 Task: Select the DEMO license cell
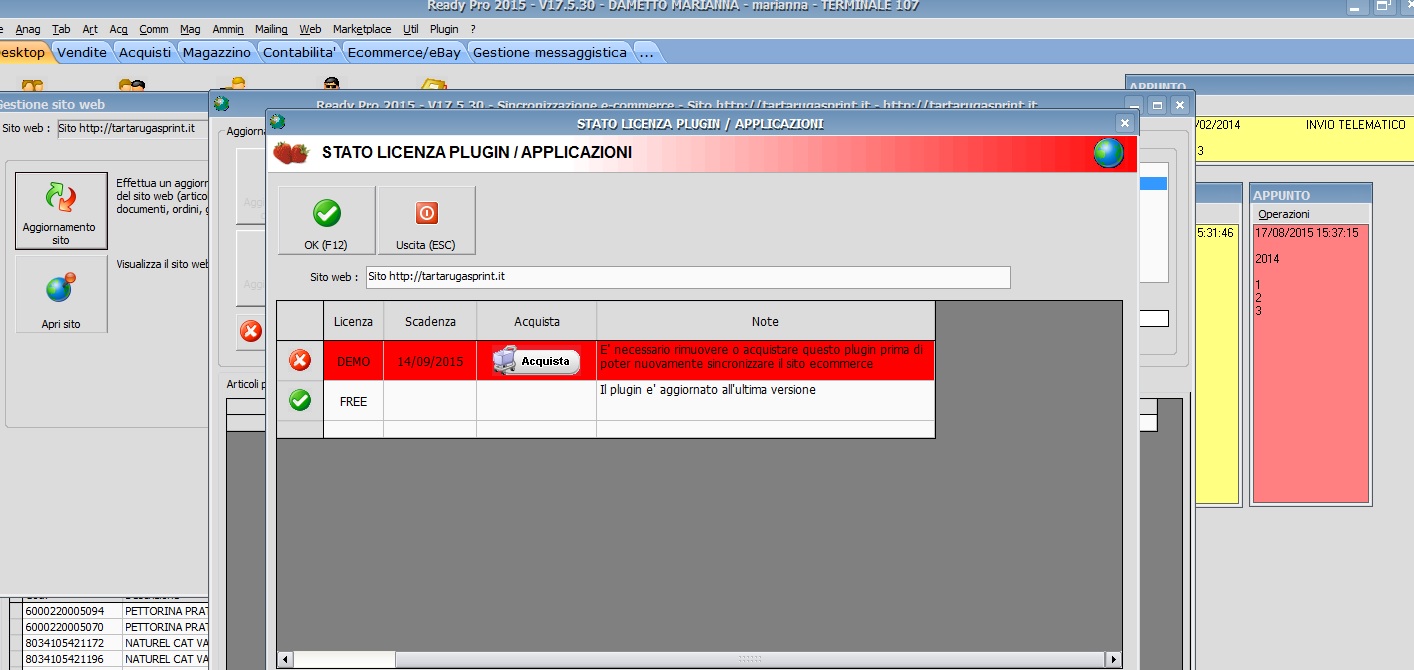[x=353, y=361]
